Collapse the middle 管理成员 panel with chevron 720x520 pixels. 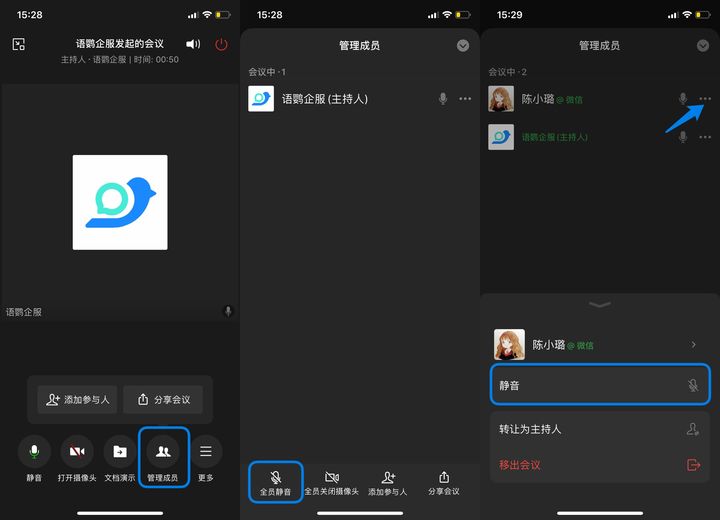pos(462,46)
